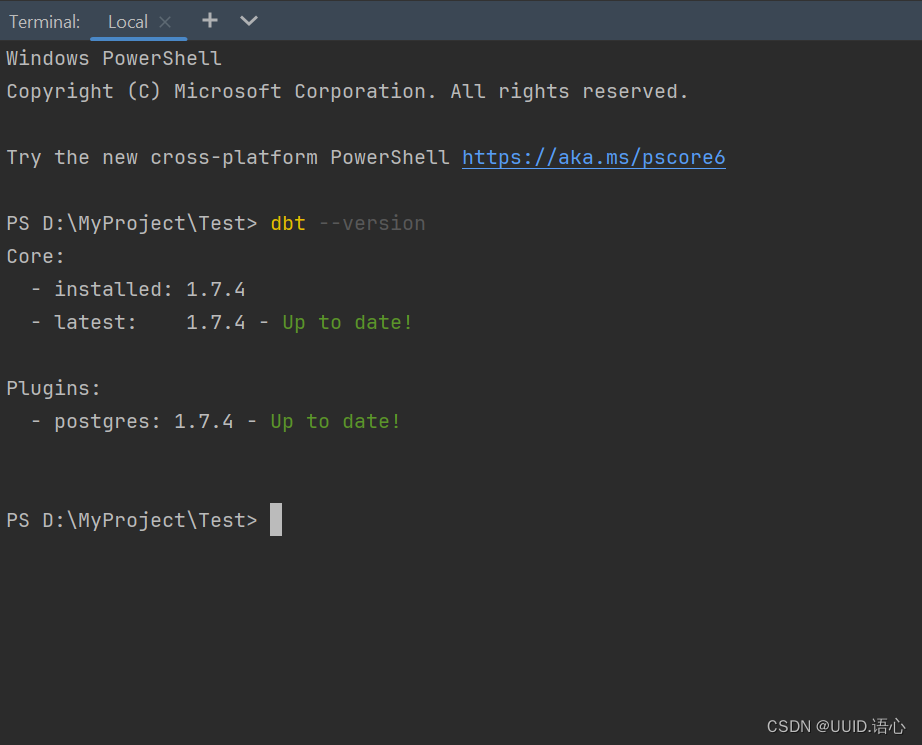The image size is (922, 745).
Task: Switch to the Local terminal tab
Action: [x=128, y=22]
